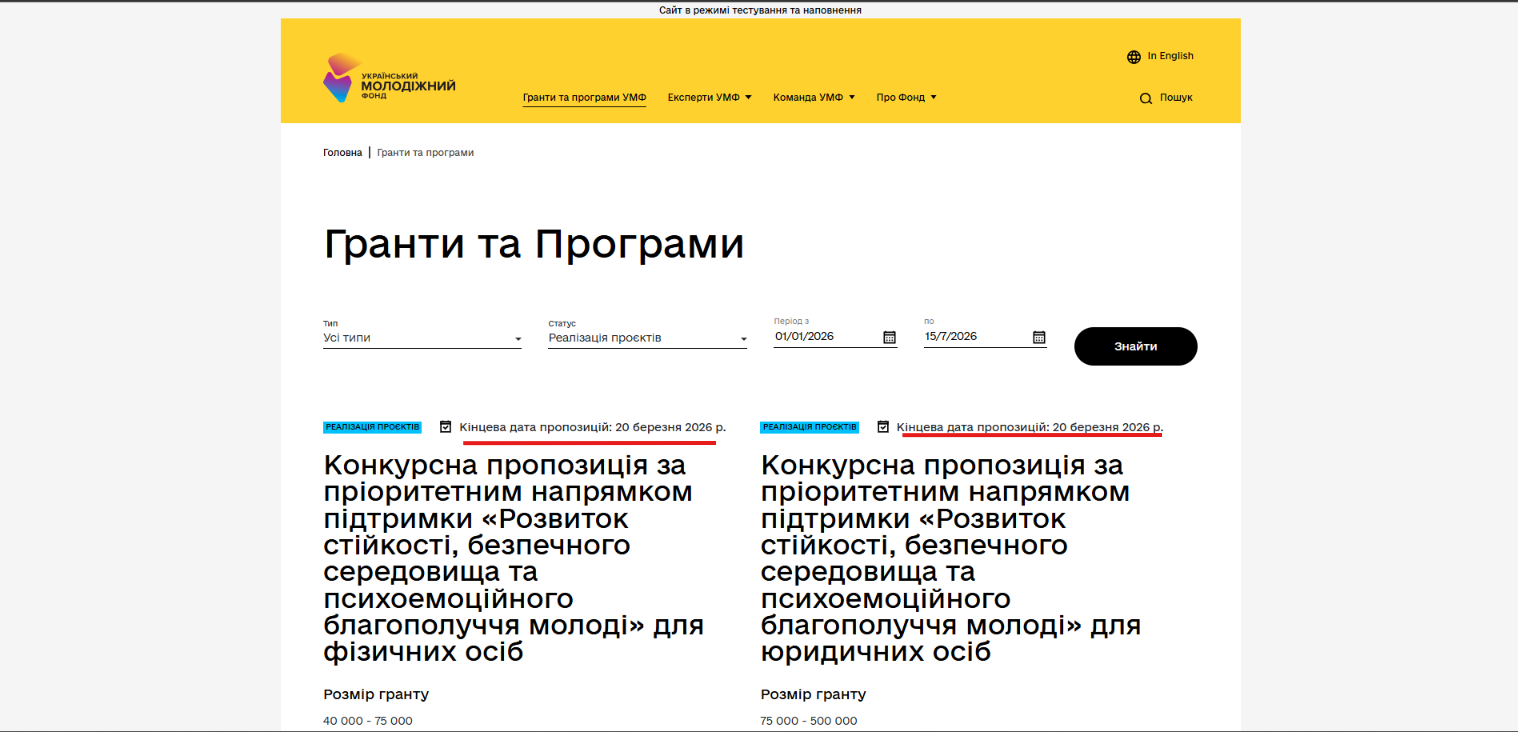Click calendar icon of legal entities grant card
The image size is (1518, 732).
pos(883,427)
